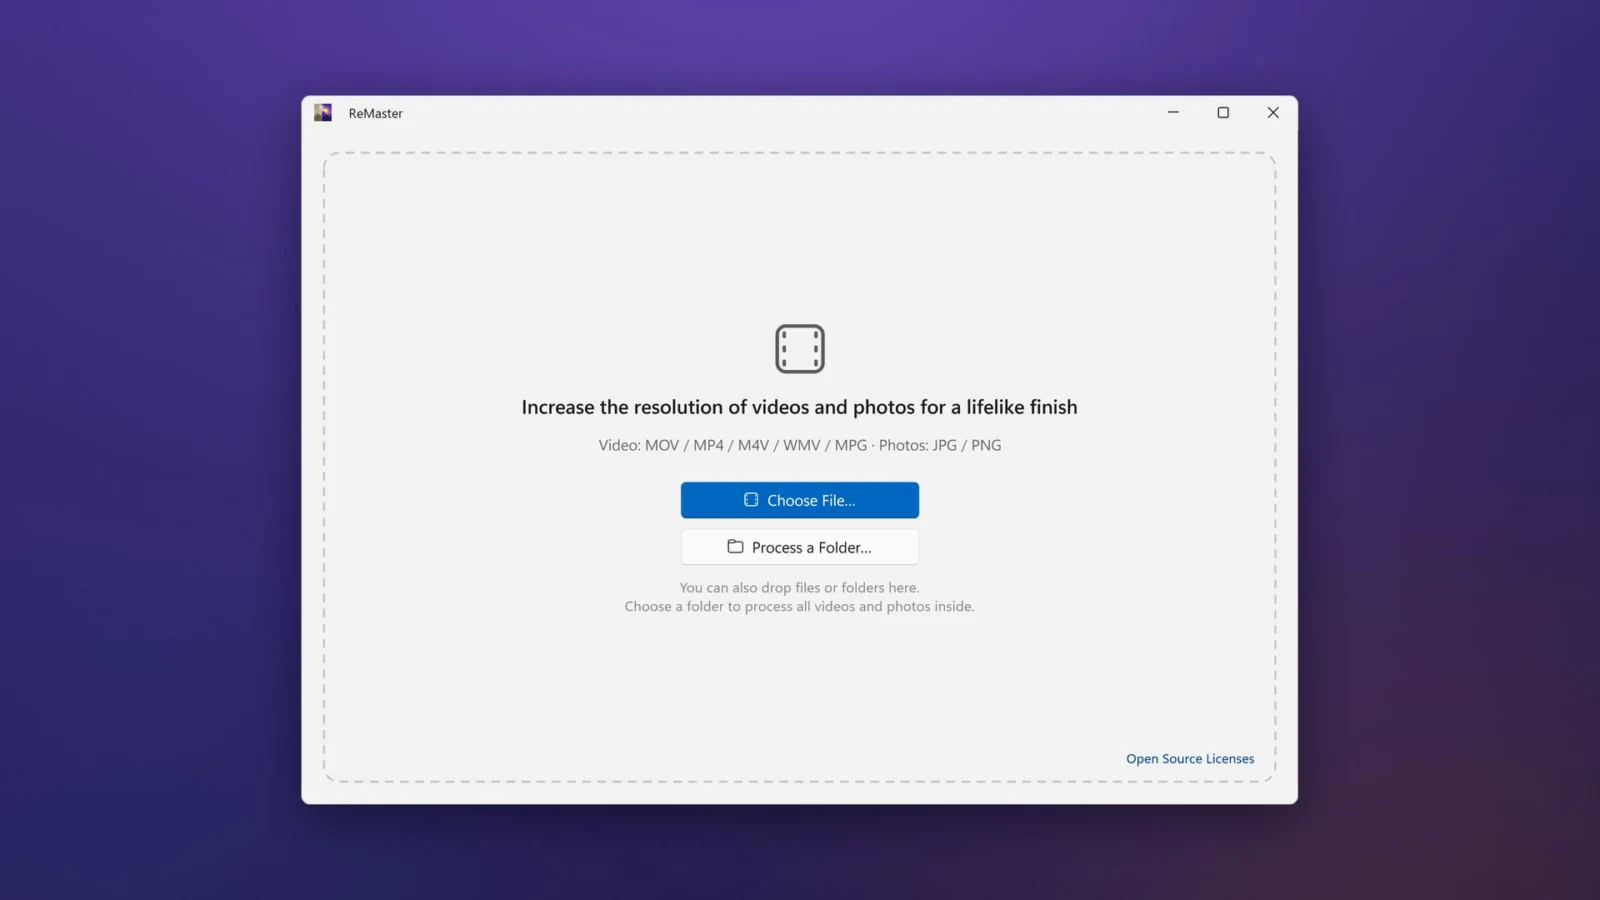Close the ReMaster window
Image resolution: width=1600 pixels, height=900 pixels.
coord(1273,113)
